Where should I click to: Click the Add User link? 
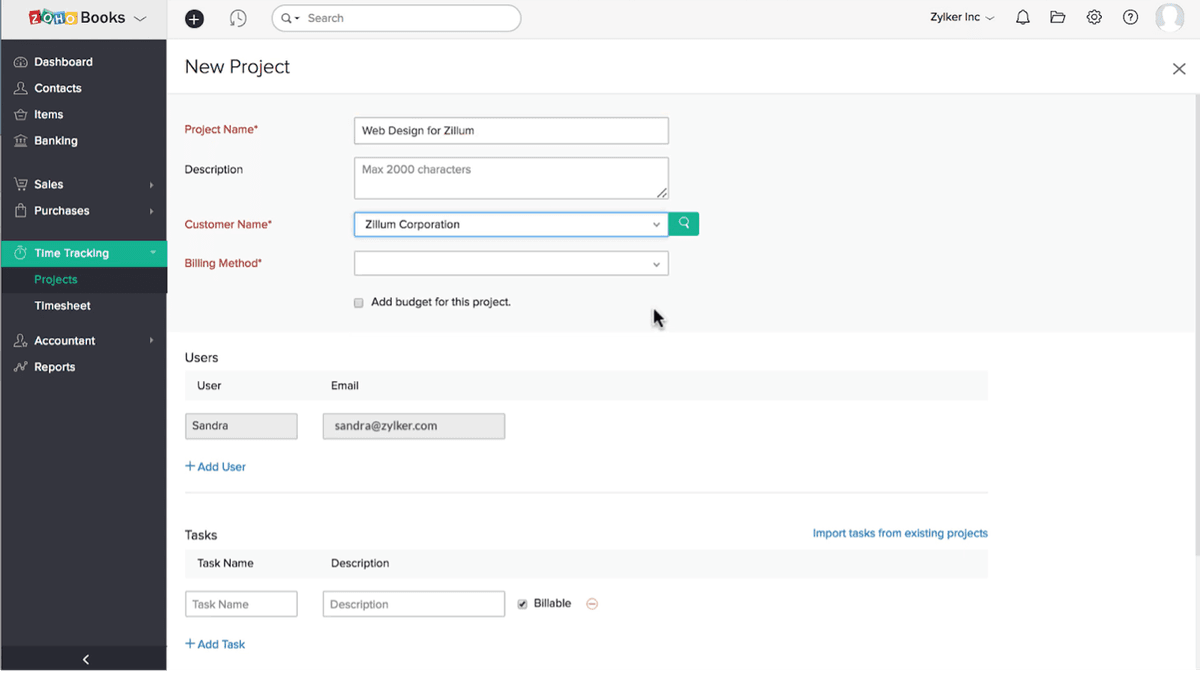tap(216, 467)
